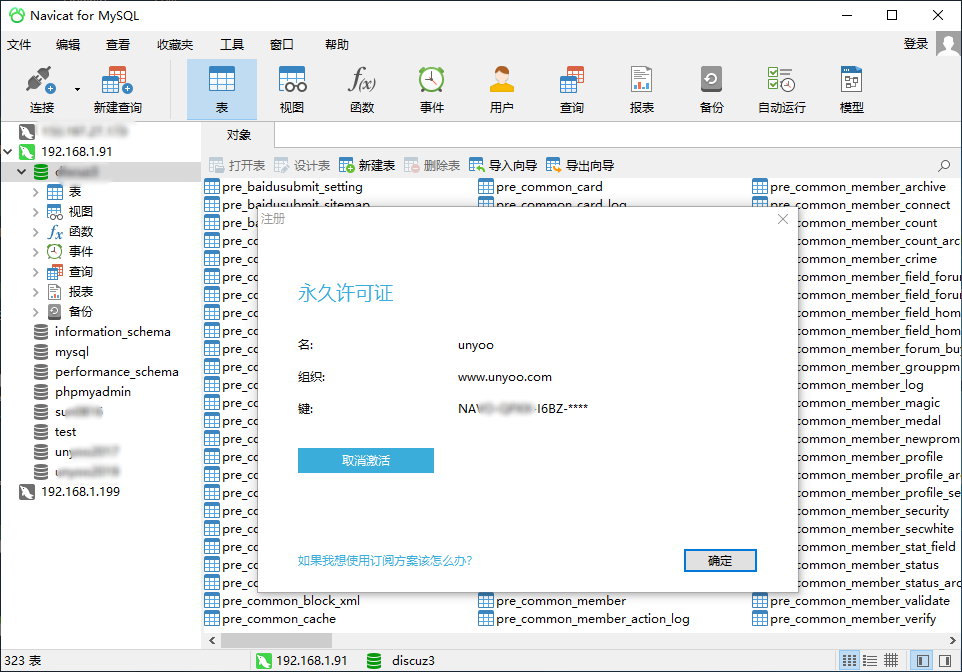Open the 编辑 menu
Screen dimensions: 962x672
click(67, 44)
